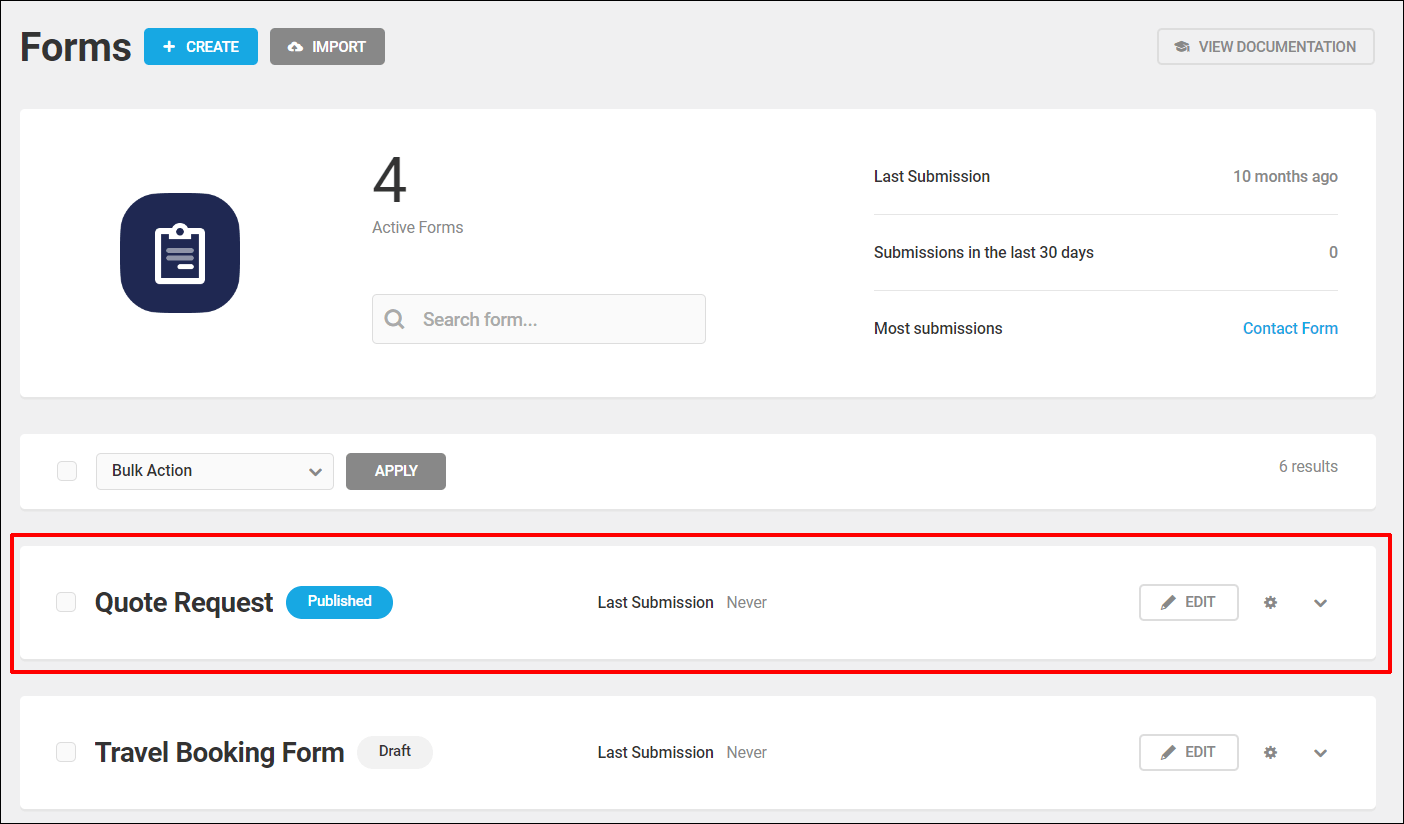Click the 'Active Forms' label

[x=418, y=227]
